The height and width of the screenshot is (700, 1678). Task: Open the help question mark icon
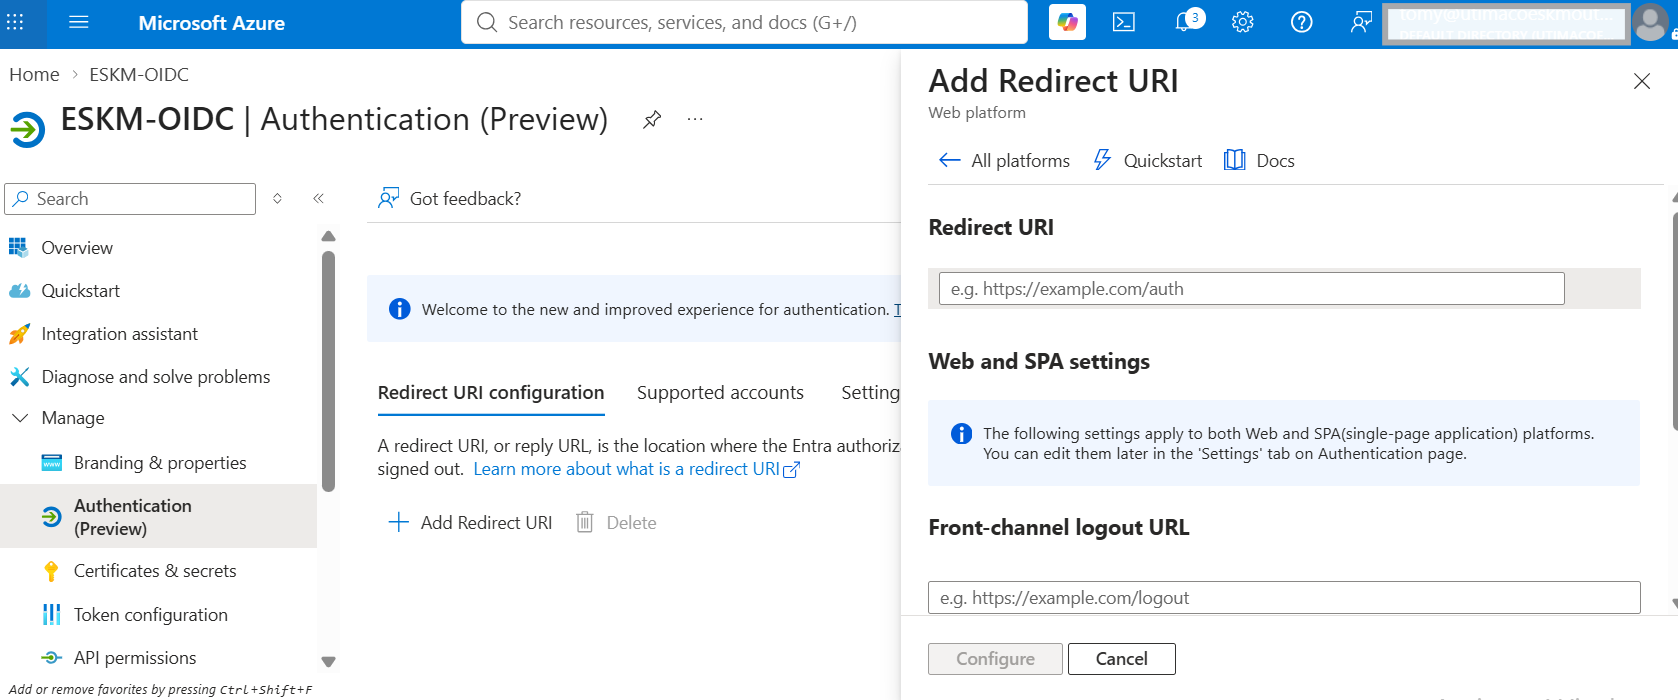click(x=1301, y=22)
